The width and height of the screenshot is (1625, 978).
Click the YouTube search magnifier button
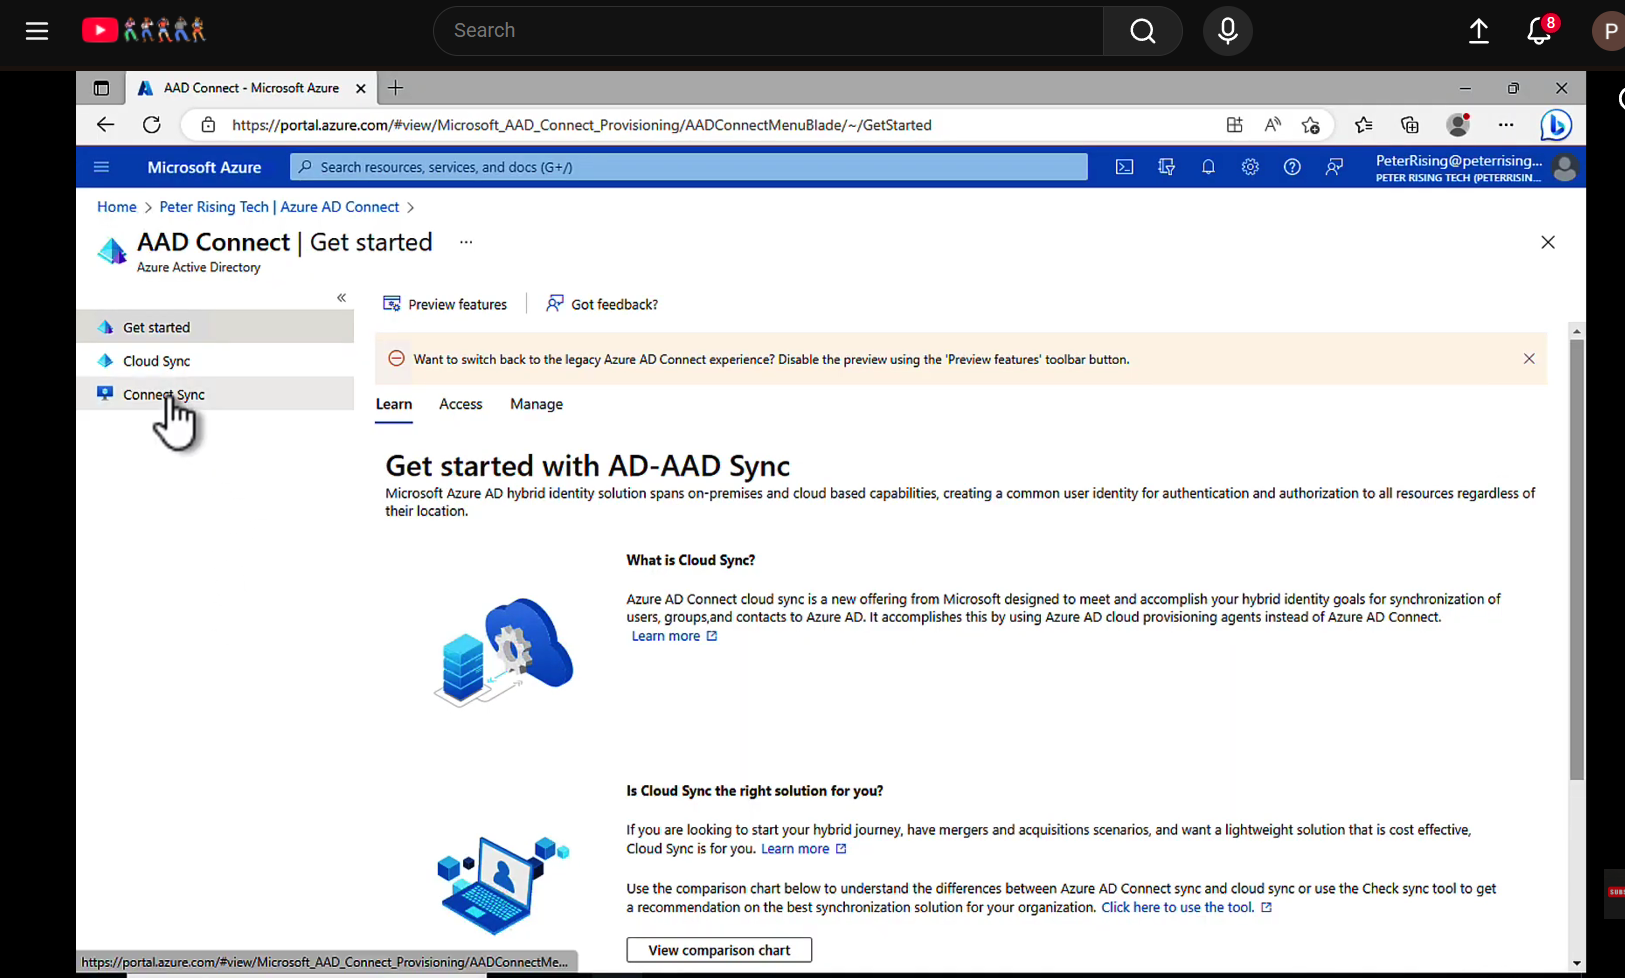(x=1143, y=31)
